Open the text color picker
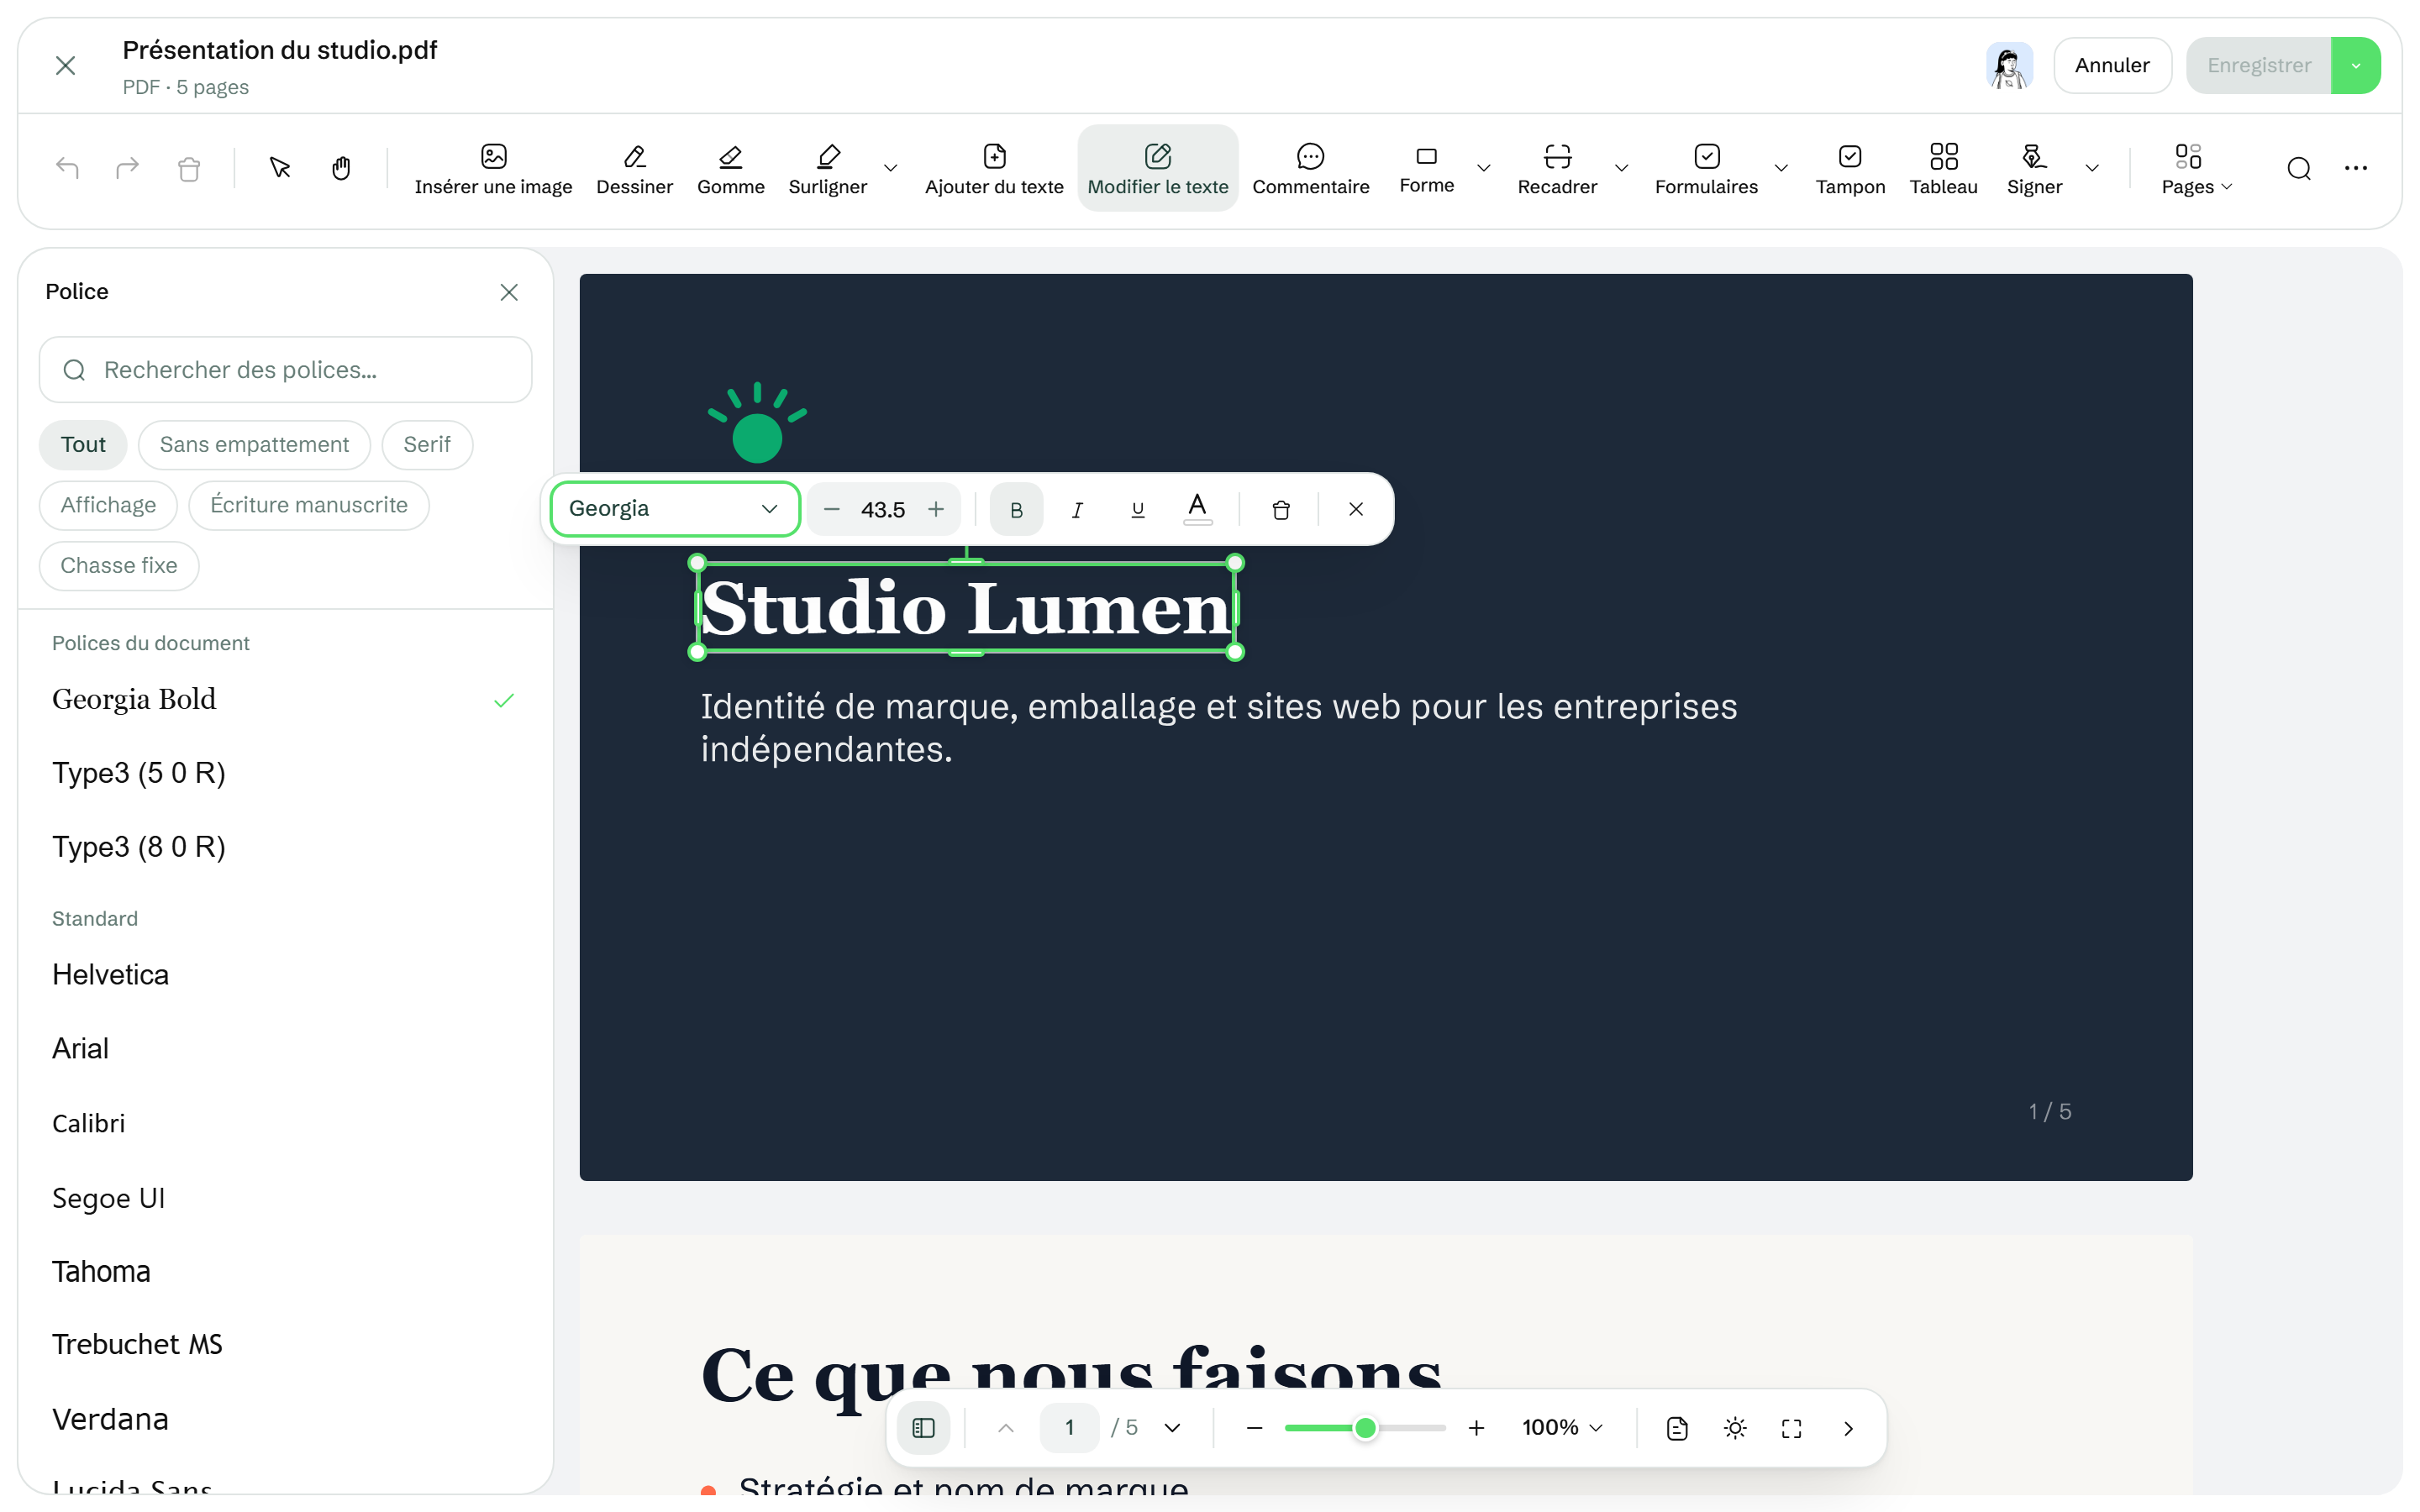Viewport: 2420px width, 1512px height. click(x=1197, y=509)
